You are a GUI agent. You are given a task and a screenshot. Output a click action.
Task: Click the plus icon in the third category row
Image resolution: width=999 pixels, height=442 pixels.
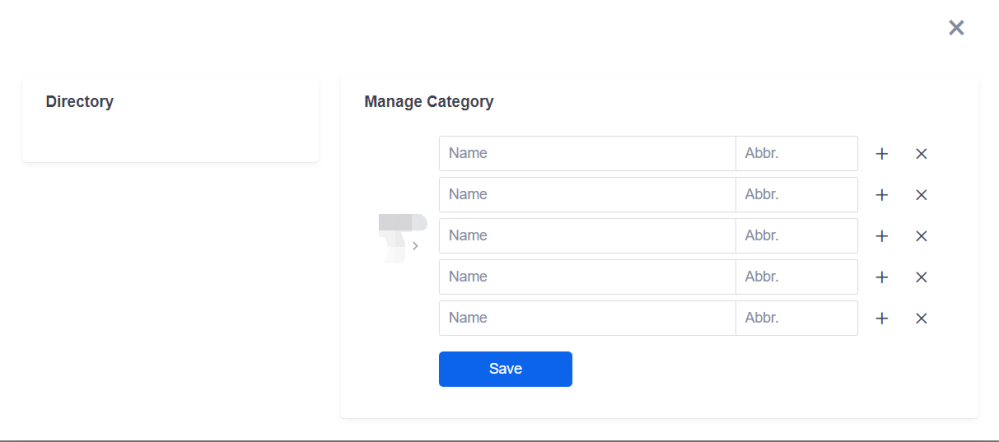tap(882, 236)
